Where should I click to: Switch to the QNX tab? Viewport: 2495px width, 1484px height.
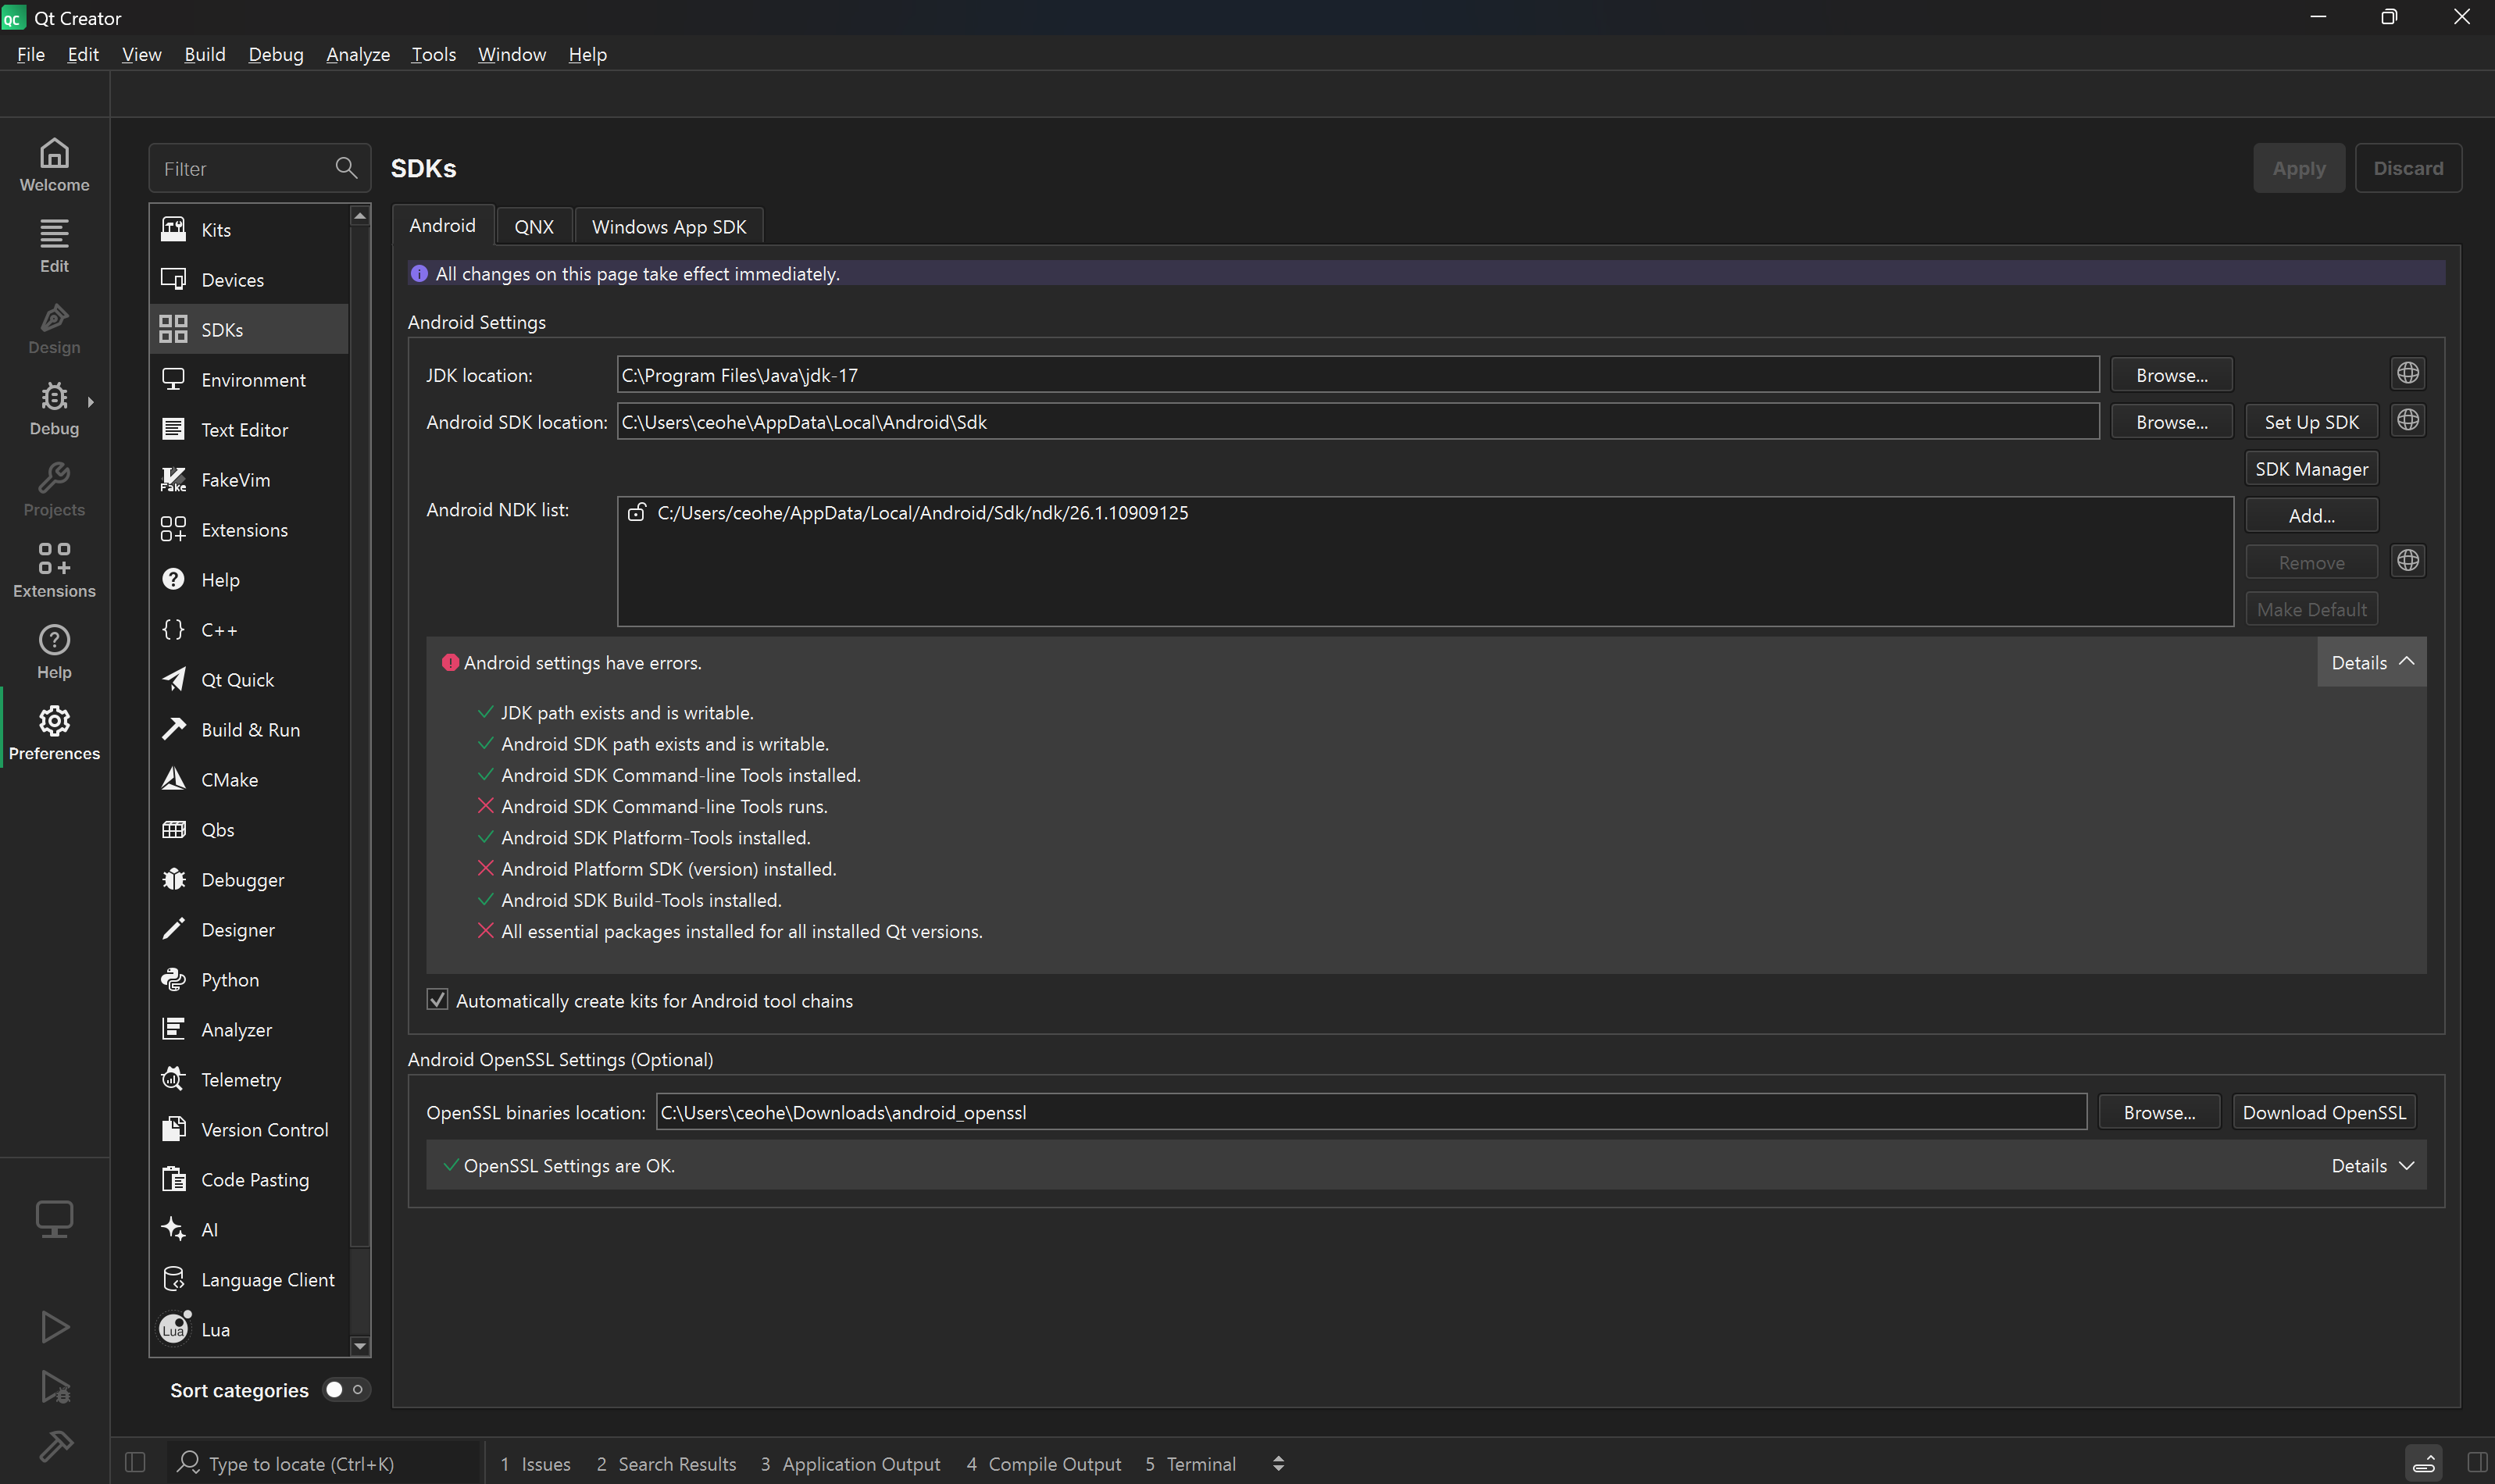pos(534,226)
